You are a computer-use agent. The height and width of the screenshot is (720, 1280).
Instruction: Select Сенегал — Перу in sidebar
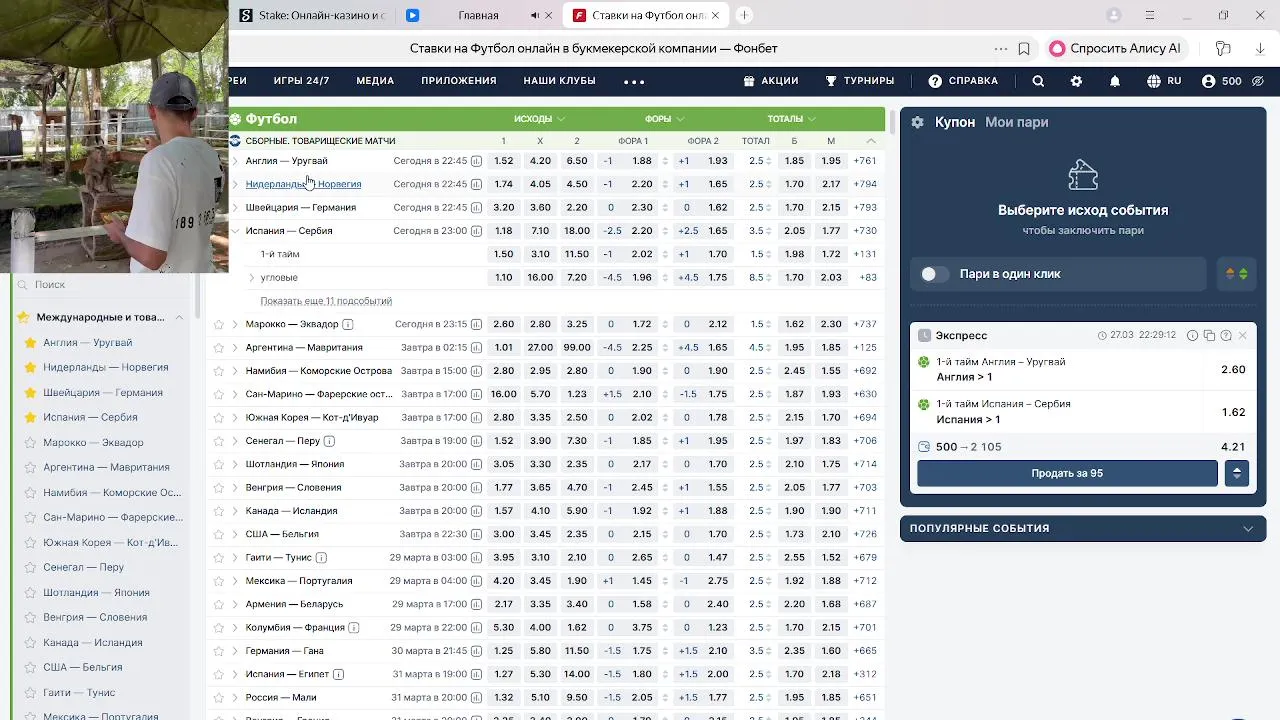point(83,567)
